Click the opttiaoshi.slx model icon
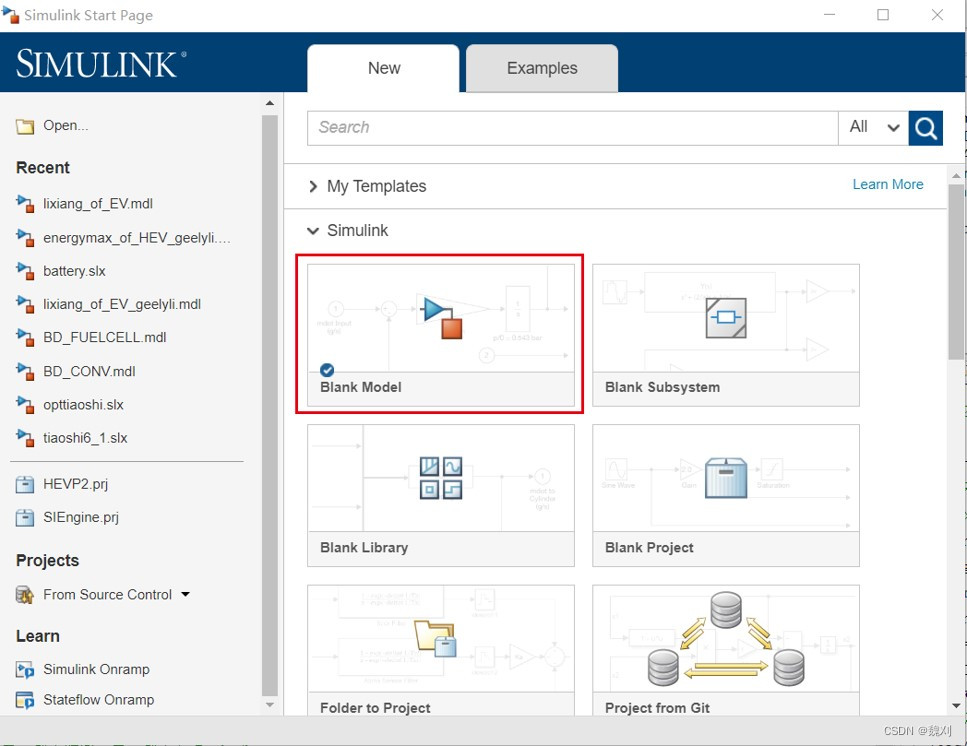This screenshot has height=746, width=967. click(25, 404)
